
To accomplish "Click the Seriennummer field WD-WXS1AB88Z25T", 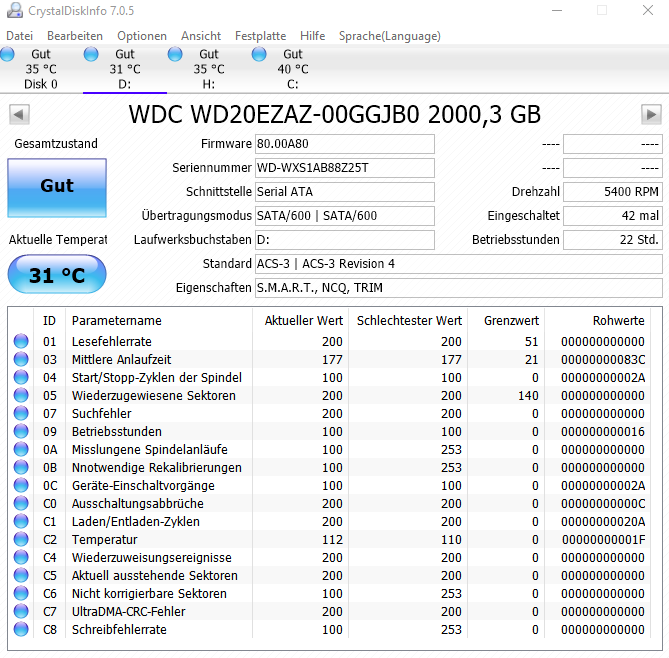I will 345,168.
